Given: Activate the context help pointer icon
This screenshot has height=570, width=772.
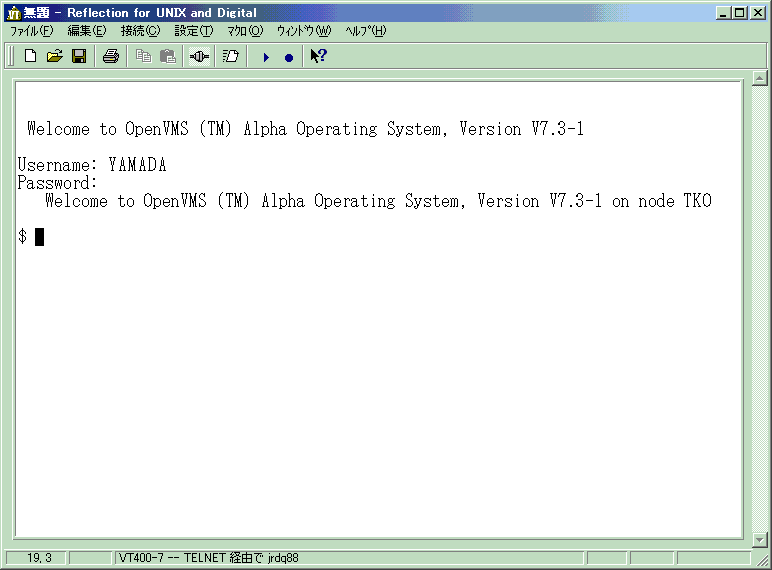Looking at the screenshot, I should pos(318,57).
